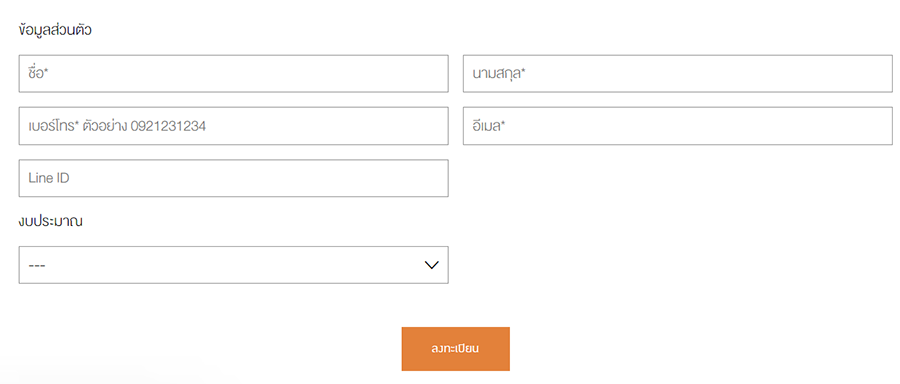Submit the form with the ลงทะเบียน button
Viewport: 900px width, 384px height.
pos(456,349)
